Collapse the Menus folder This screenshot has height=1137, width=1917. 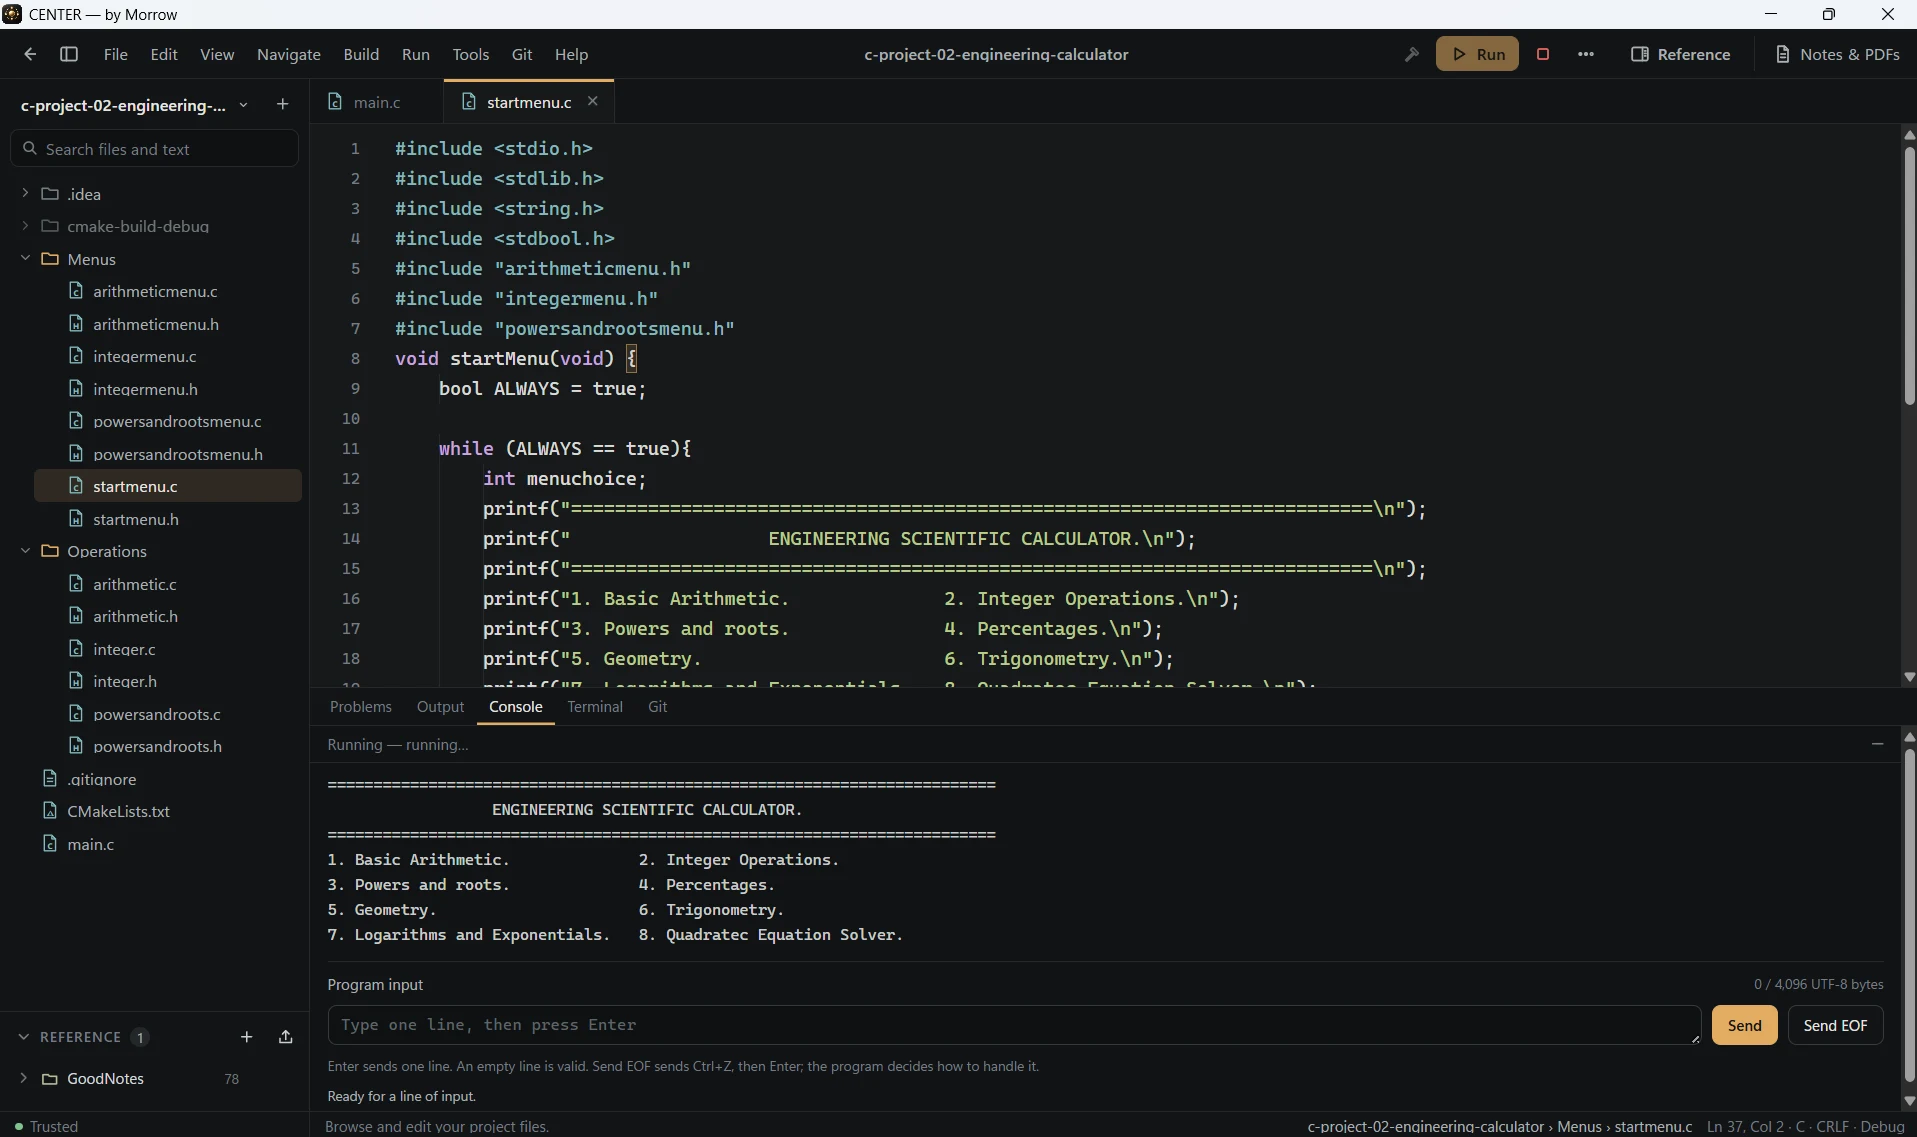pyautogui.click(x=25, y=258)
